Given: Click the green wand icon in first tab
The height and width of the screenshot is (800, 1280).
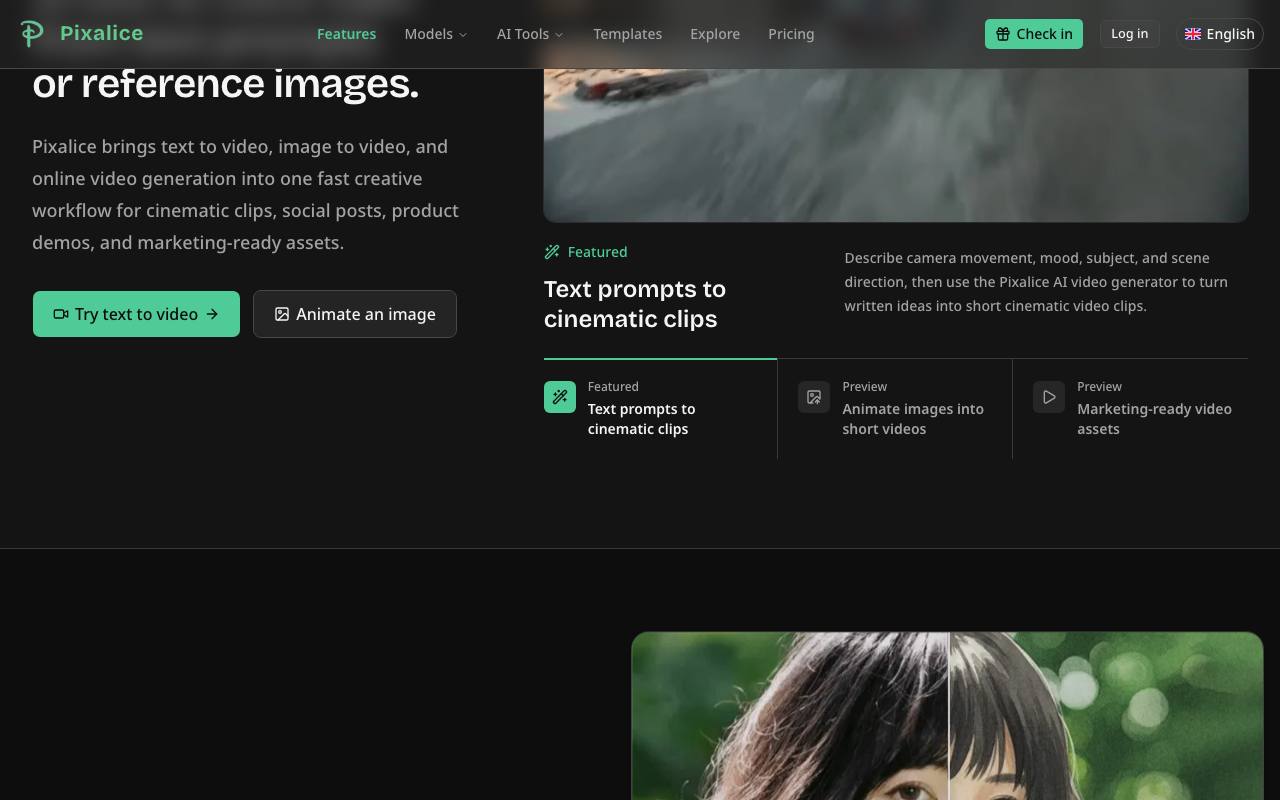Looking at the screenshot, I should pos(560,397).
